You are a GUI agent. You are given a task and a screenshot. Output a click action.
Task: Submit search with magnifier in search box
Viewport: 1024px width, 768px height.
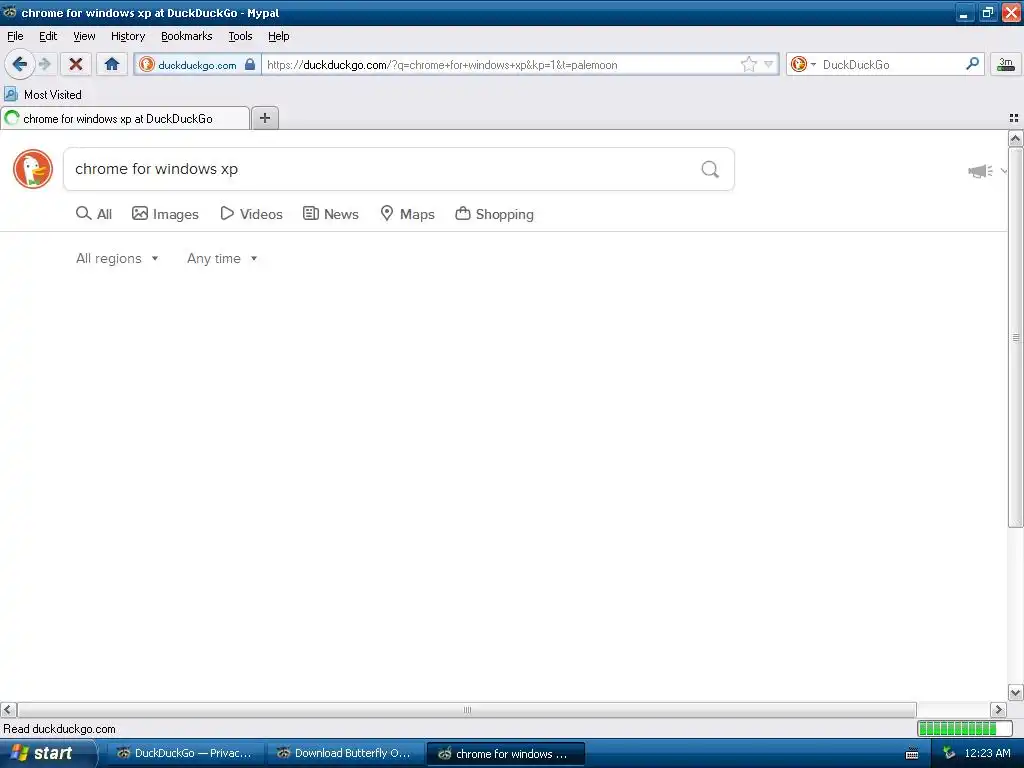click(x=710, y=169)
